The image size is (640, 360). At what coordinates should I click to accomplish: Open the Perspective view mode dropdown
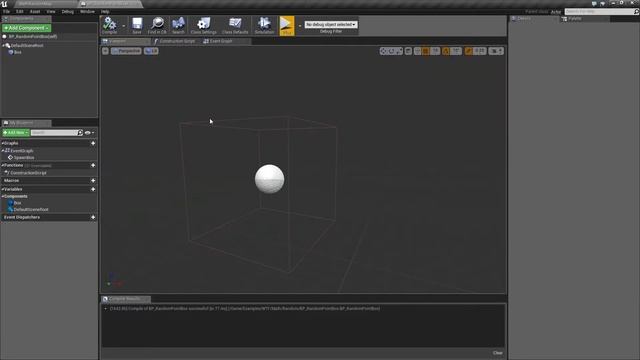tap(126, 51)
